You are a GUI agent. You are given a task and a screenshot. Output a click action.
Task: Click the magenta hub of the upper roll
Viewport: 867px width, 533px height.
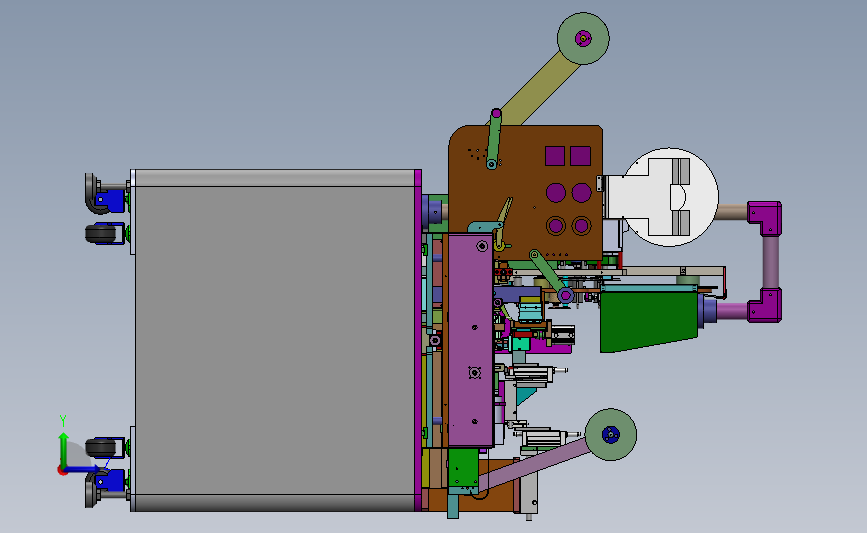[x=583, y=38]
